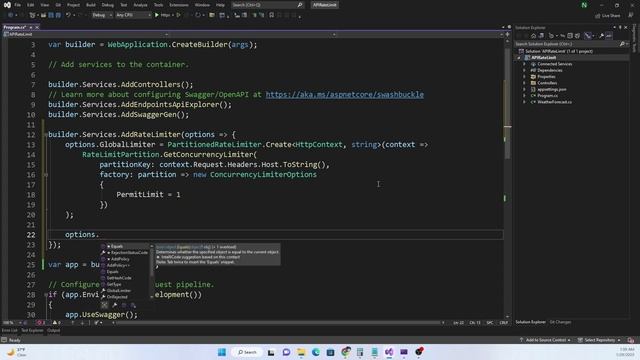Select RejectionStatusCode in IntelliSense list
This screenshot has width=640, height=360.
126,253
